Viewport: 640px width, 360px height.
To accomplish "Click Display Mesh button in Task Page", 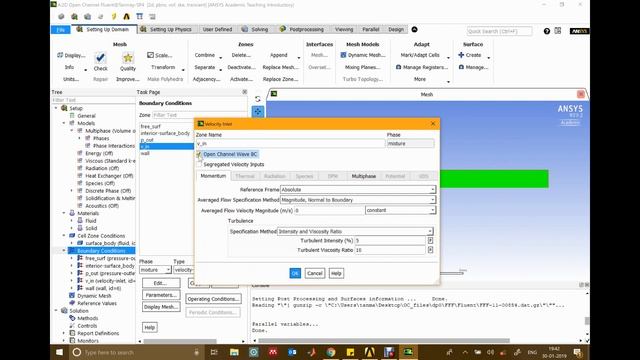I will coord(161,307).
